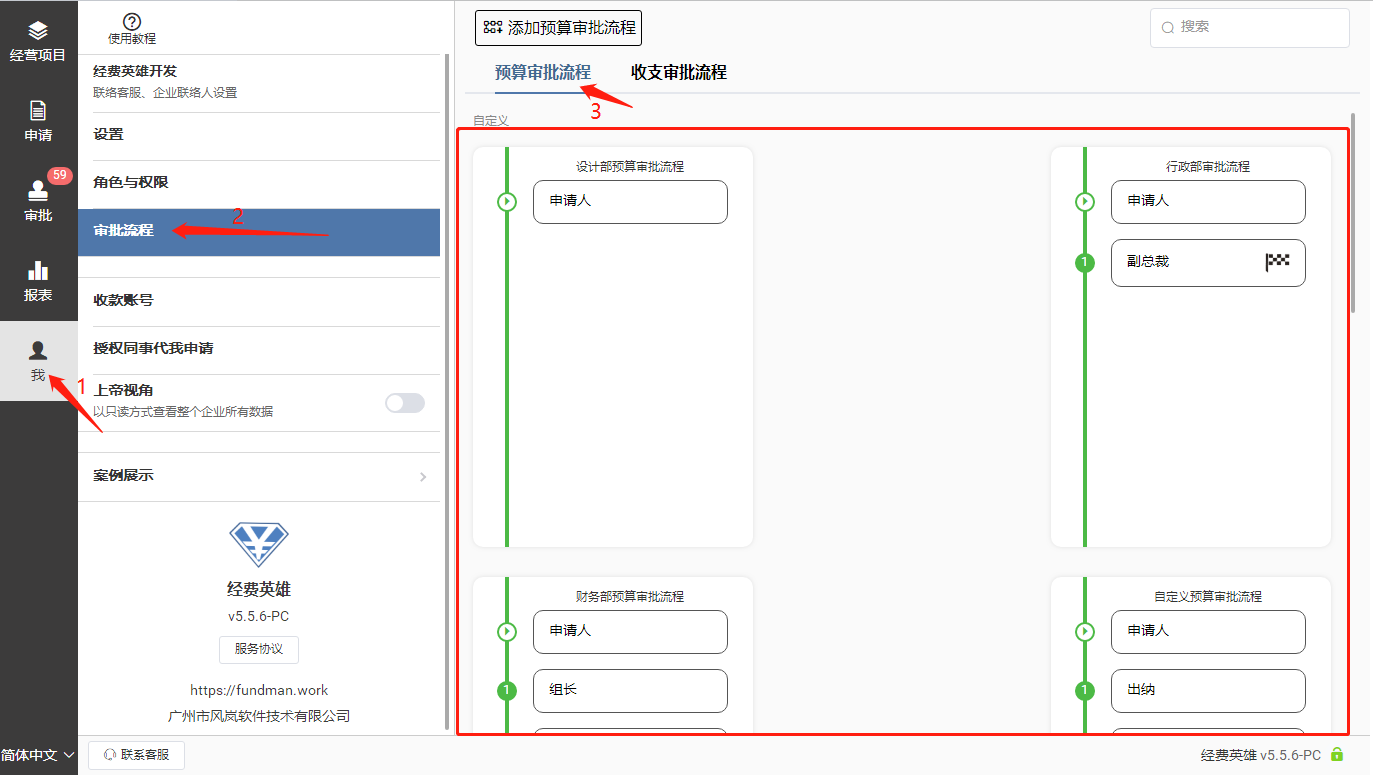Screen dimensions: 1373x776
Task: Click the 添加预算审批流程 flow icon
Action: coord(493,27)
